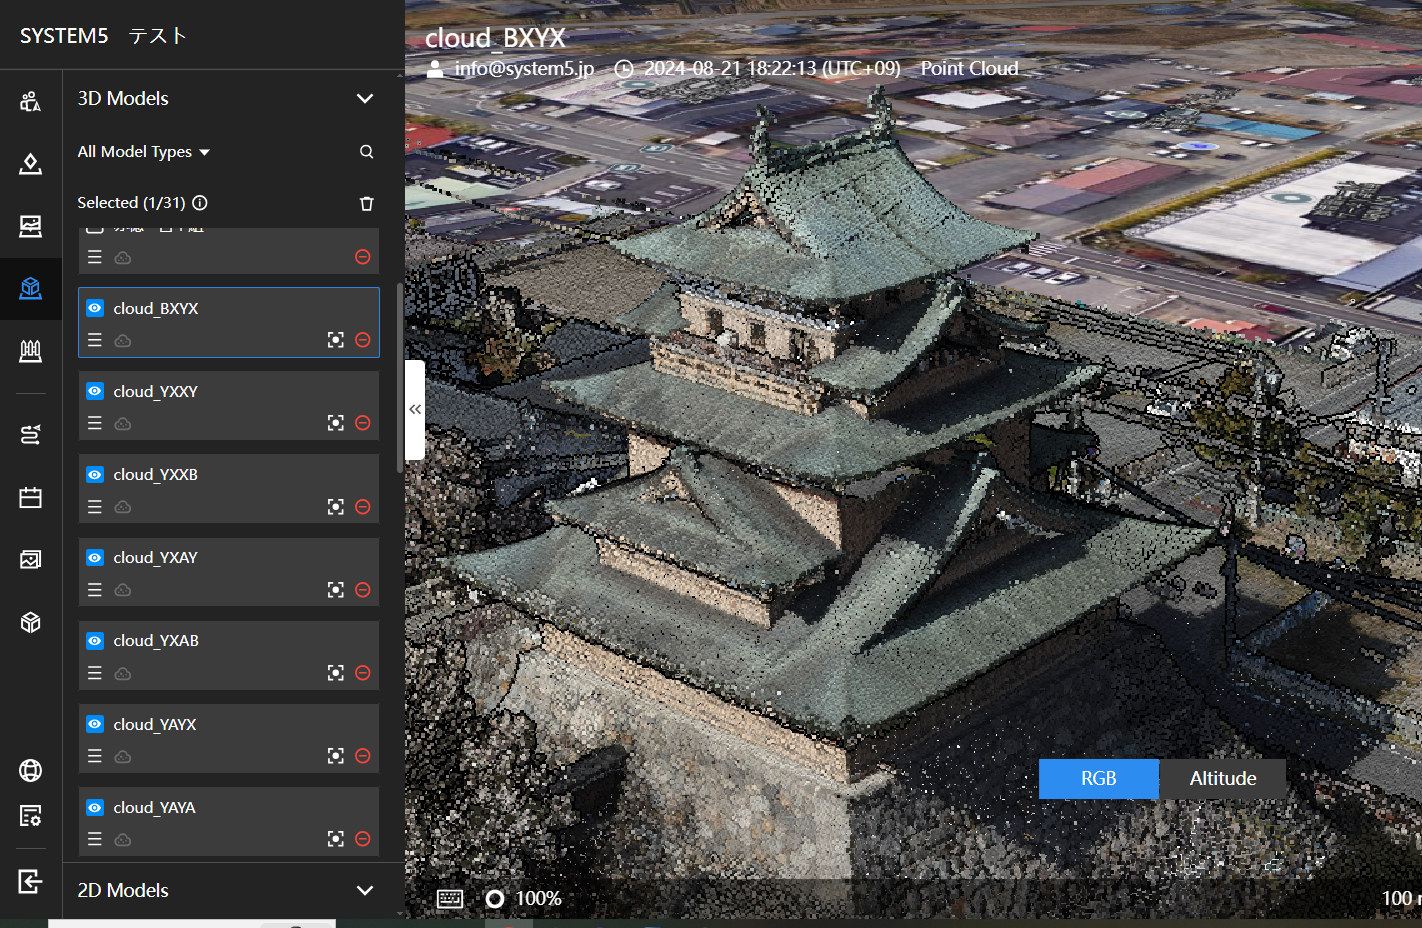Hide the cloud_BXYX model using its eye toggle

pyautogui.click(x=95, y=308)
